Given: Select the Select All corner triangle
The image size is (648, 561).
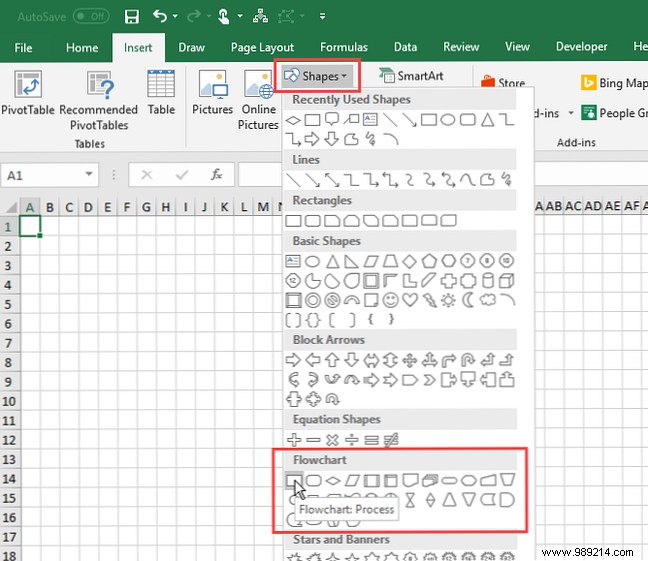Looking at the screenshot, I should coord(11,206).
